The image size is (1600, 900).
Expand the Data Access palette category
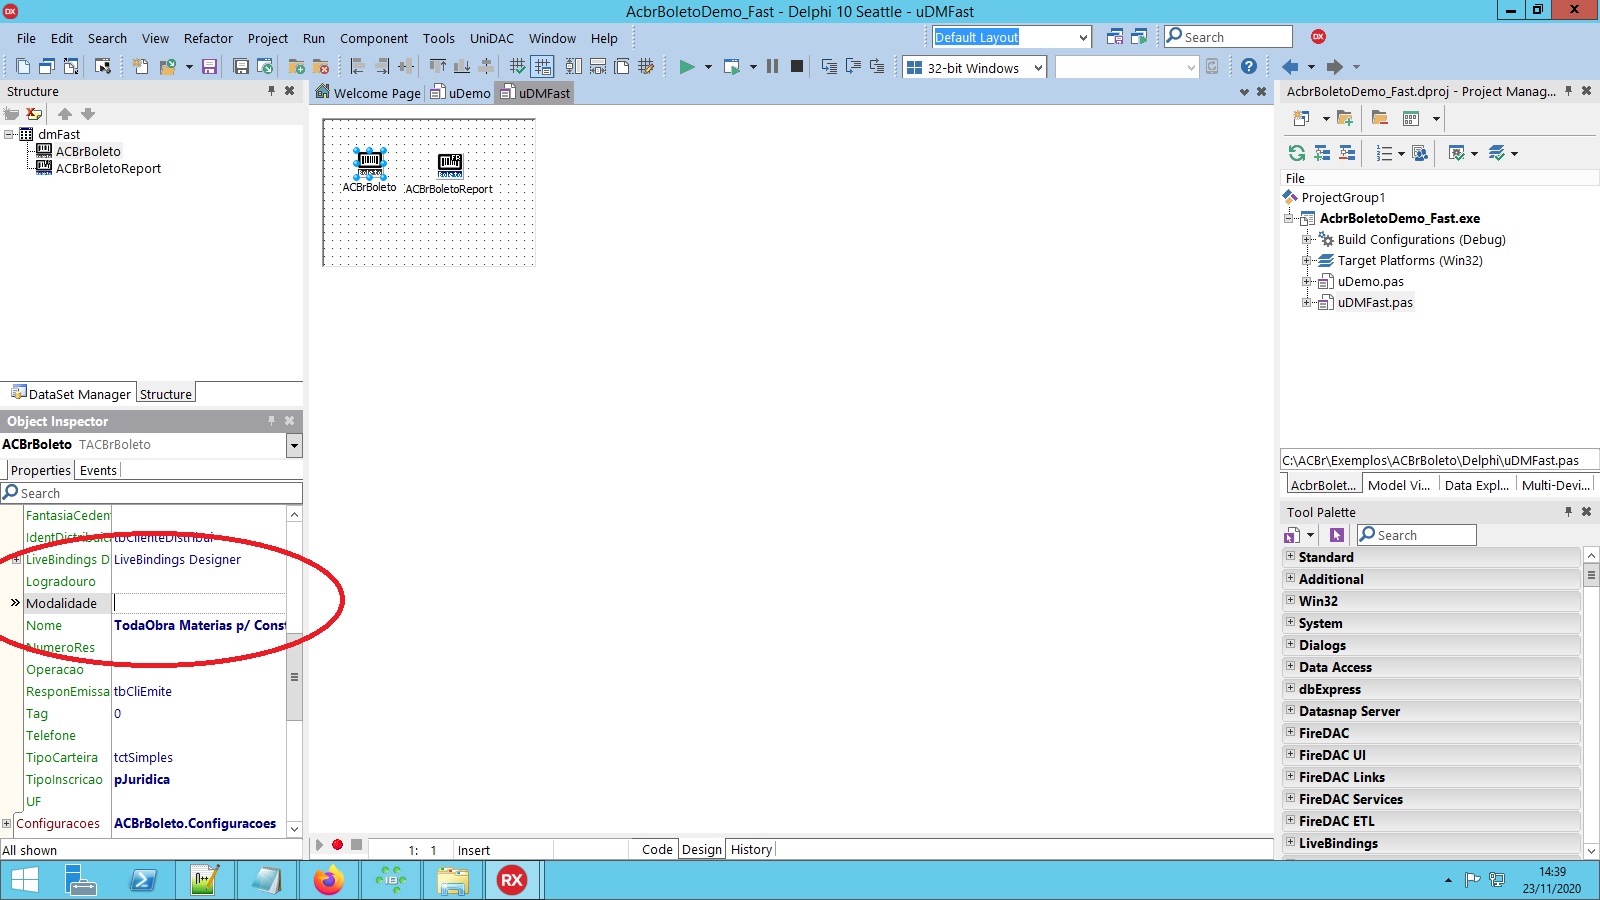point(1290,666)
